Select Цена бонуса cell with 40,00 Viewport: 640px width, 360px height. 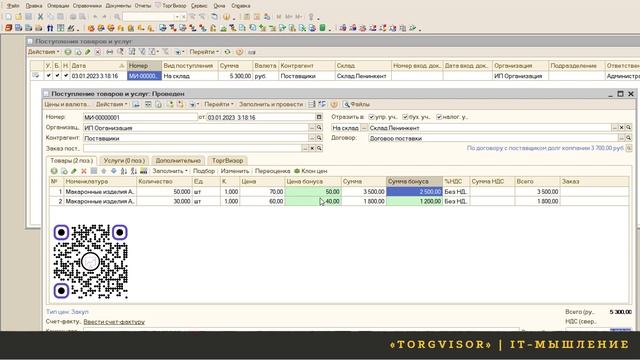click(313, 201)
